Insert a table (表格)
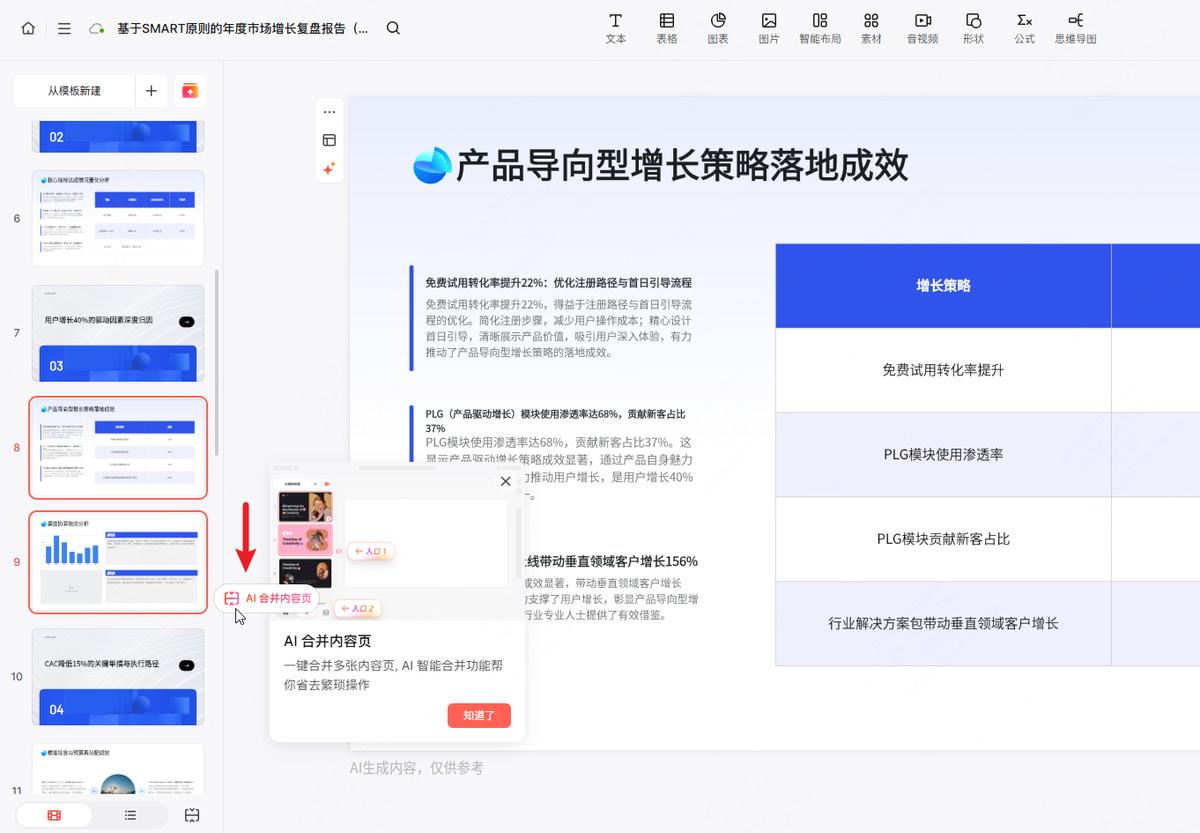This screenshot has height=833, width=1200. pos(667,29)
